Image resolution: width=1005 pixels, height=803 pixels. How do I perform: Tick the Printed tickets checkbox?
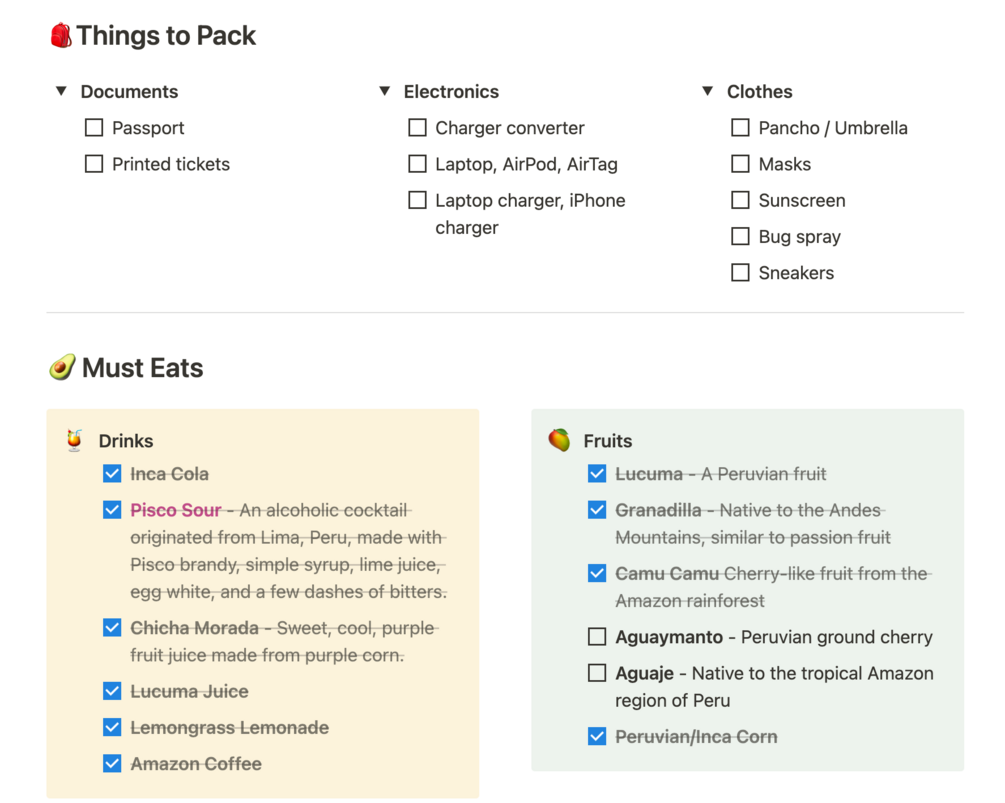coord(94,164)
